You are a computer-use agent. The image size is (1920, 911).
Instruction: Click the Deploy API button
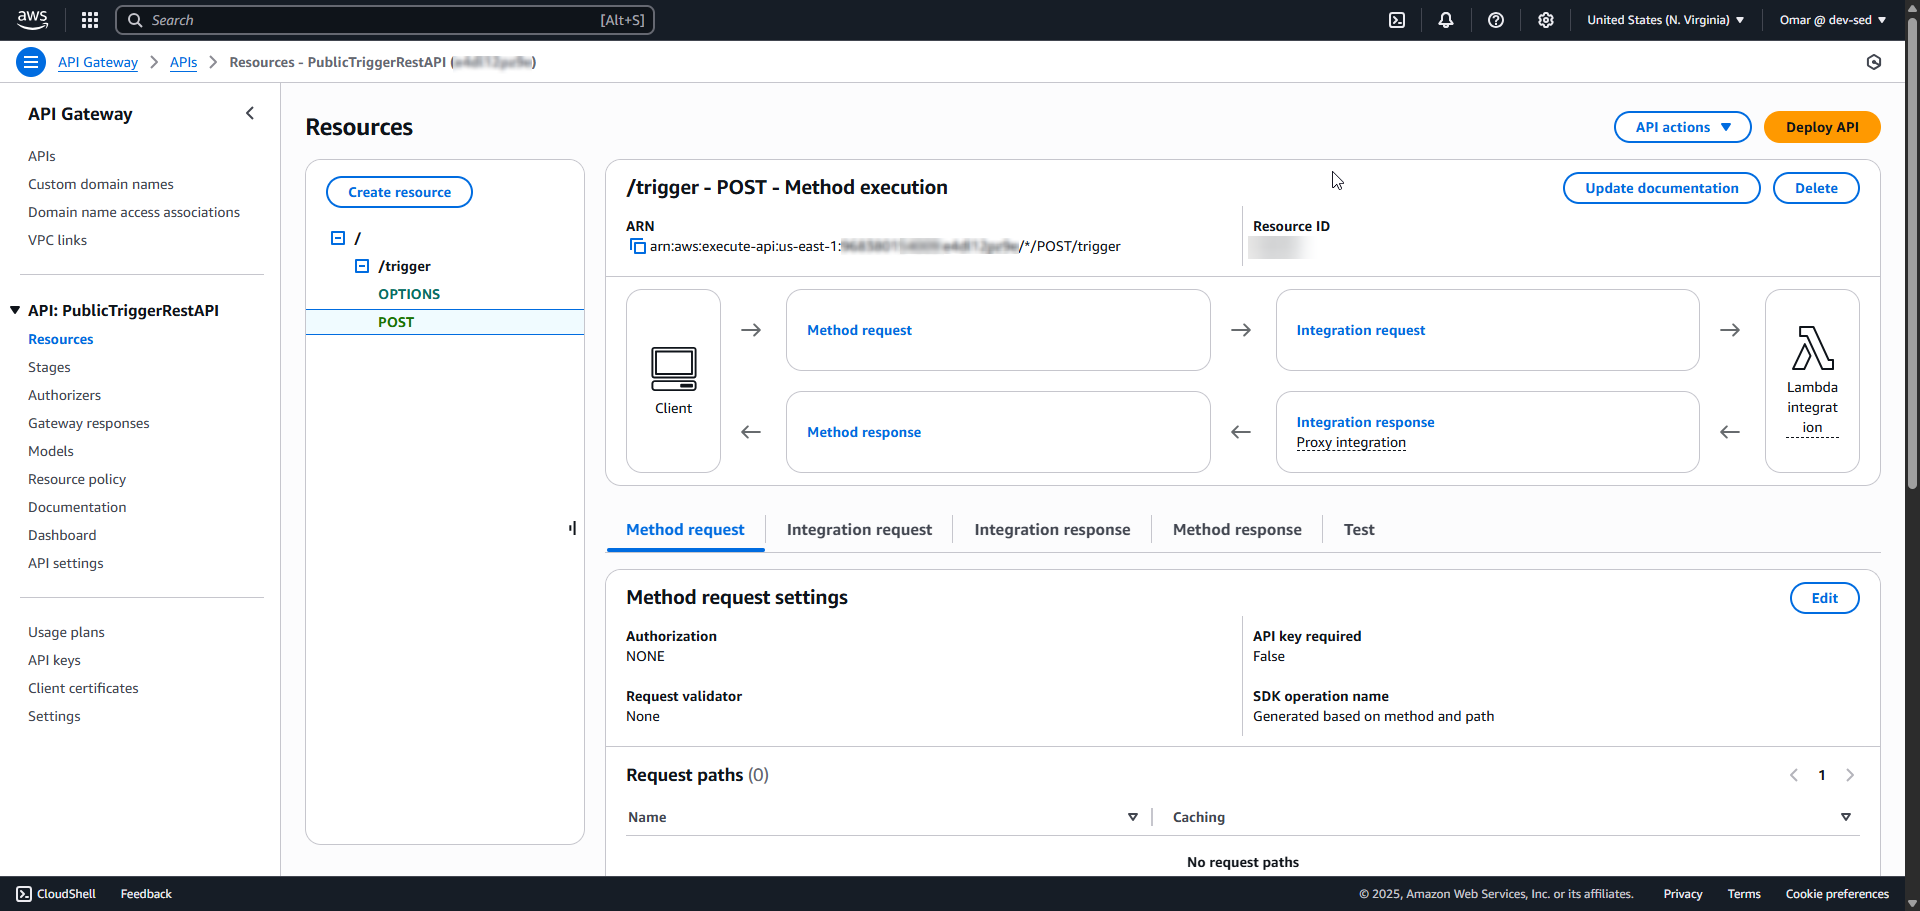(1822, 127)
